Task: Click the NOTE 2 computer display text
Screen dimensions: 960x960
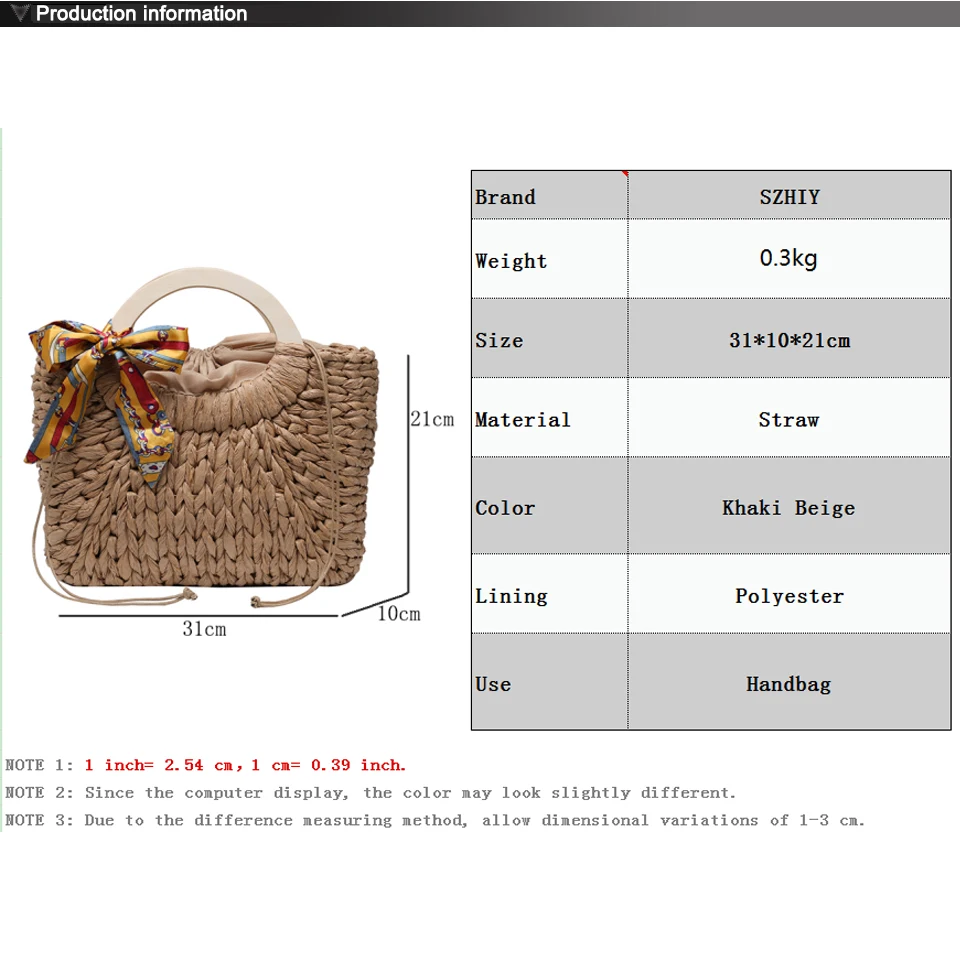Action: [x=370, y=793]
